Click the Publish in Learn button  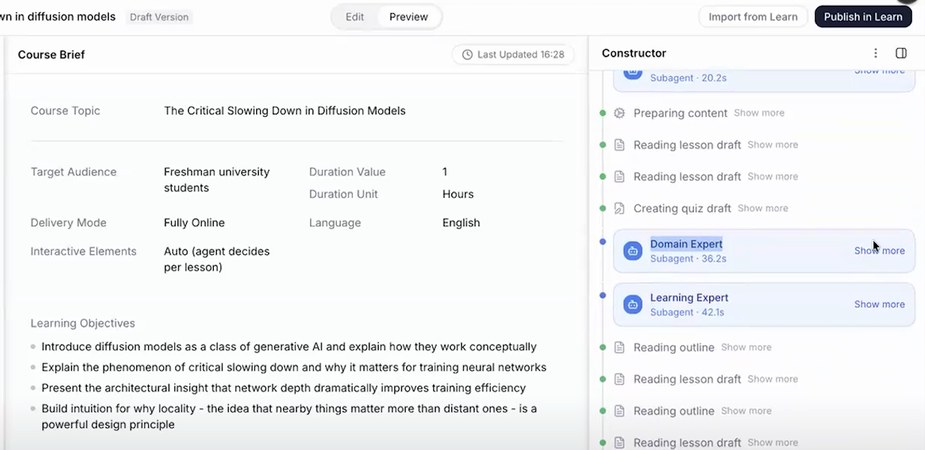[x=863, y=17]
